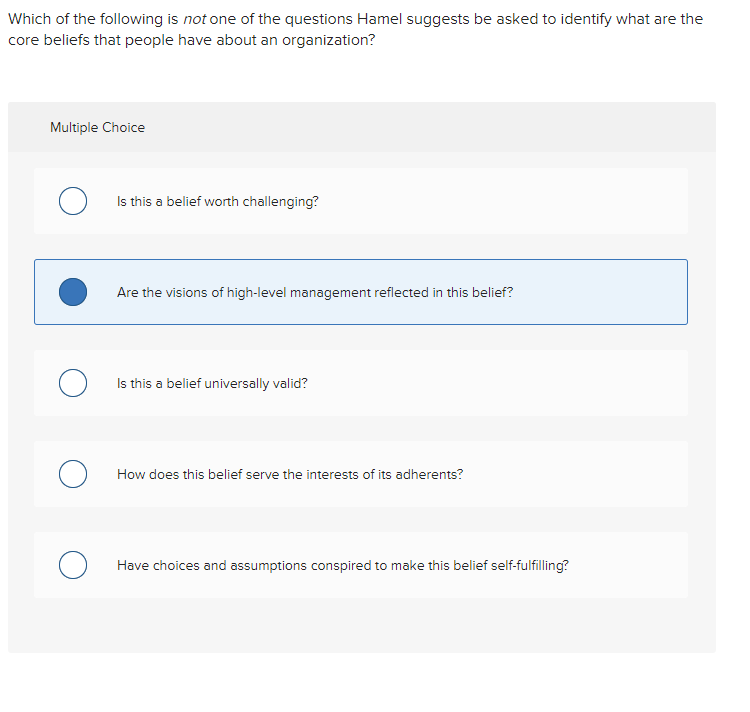Click the italicized word 'not' in the question

196,19
